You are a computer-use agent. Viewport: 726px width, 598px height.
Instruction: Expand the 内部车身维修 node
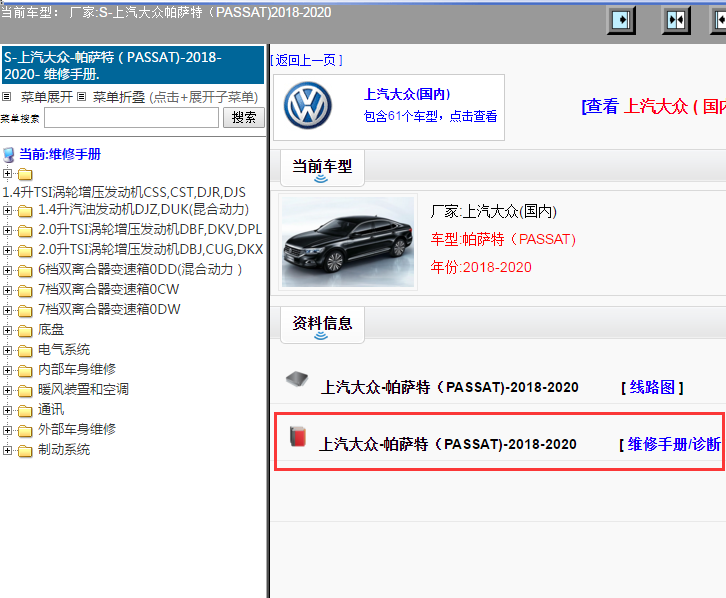(7, 370)
